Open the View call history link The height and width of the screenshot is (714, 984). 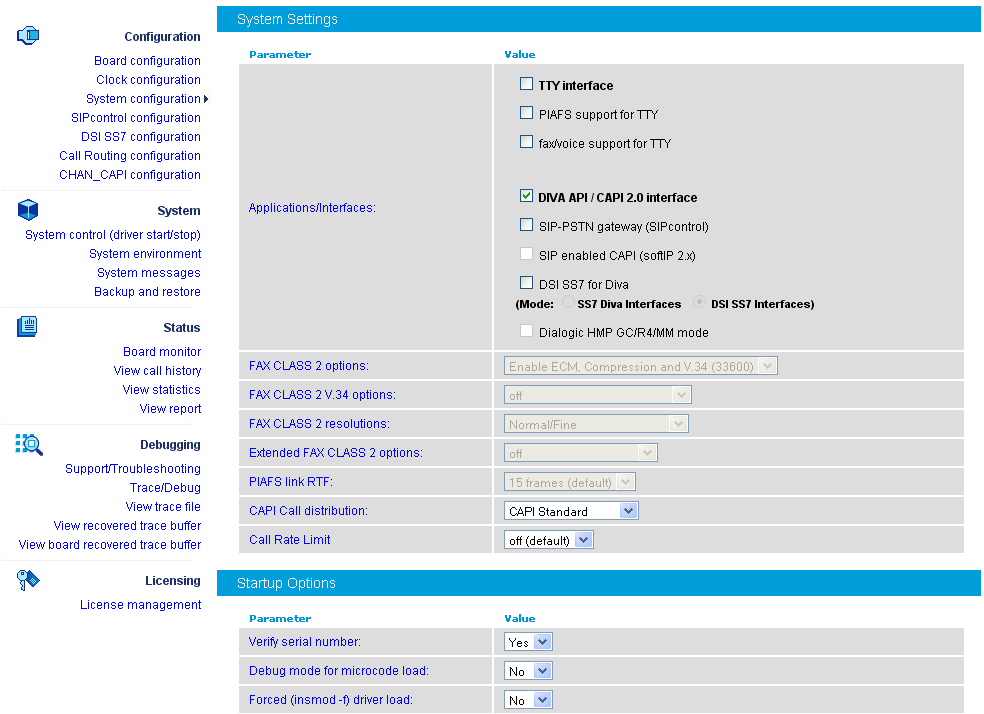point(157,371)
